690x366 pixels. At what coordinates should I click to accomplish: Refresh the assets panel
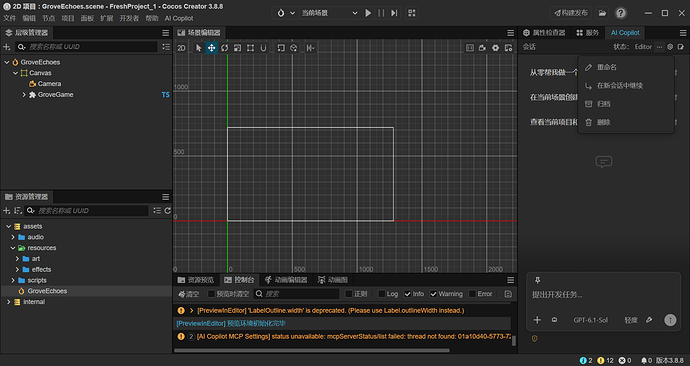pos(168,211)
